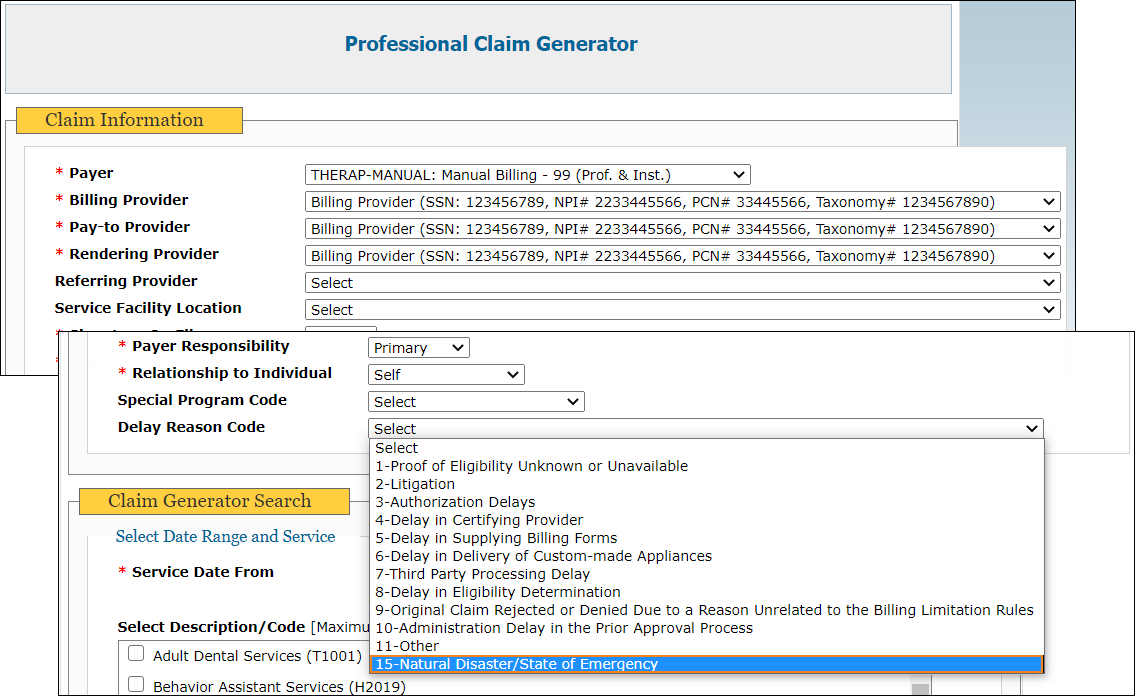Open the Billing Provider dropdown
This screenshot has height=699, width=1139.
pos(682,202)
